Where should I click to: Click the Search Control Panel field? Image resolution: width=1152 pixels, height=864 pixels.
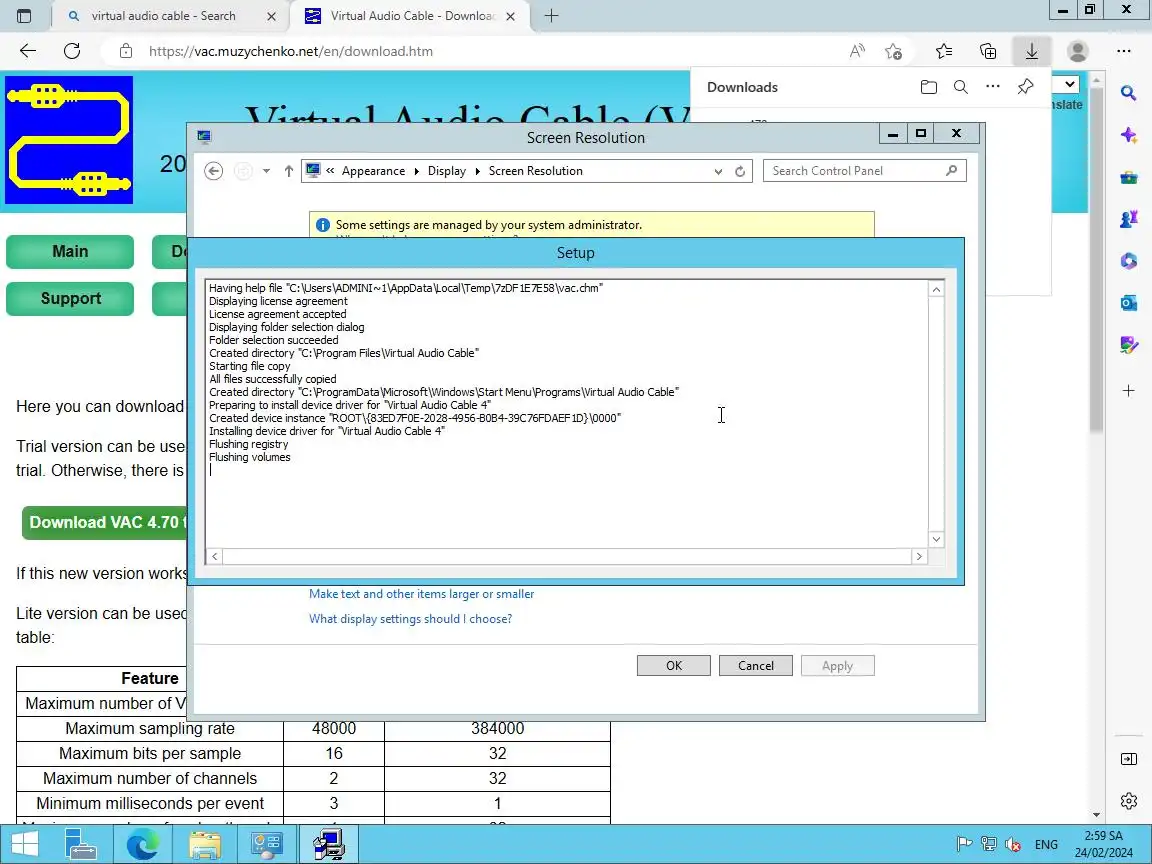pyautogui.click(x=864, y=170)
